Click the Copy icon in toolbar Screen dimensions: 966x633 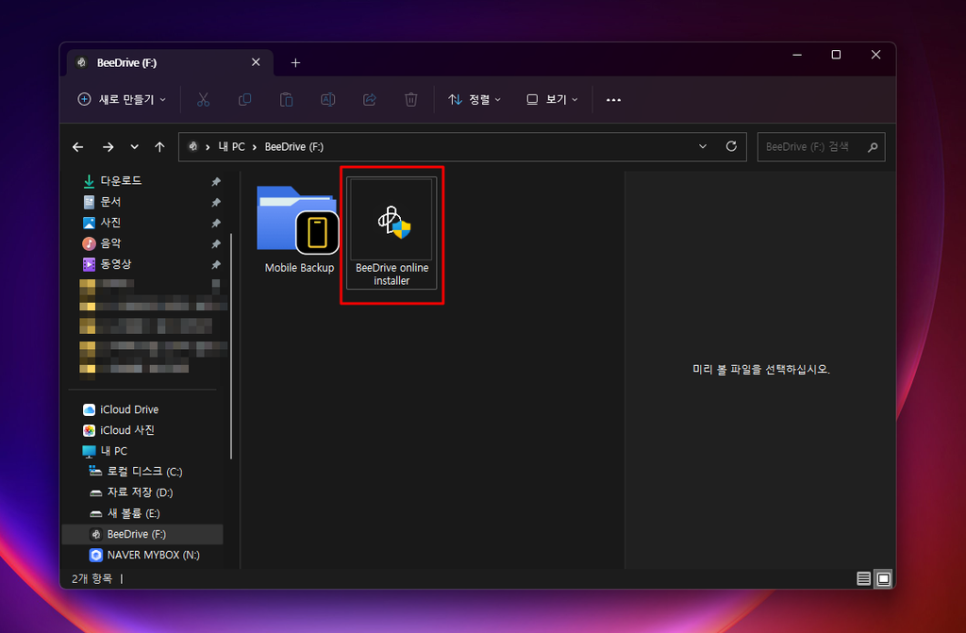pos(245,99)
